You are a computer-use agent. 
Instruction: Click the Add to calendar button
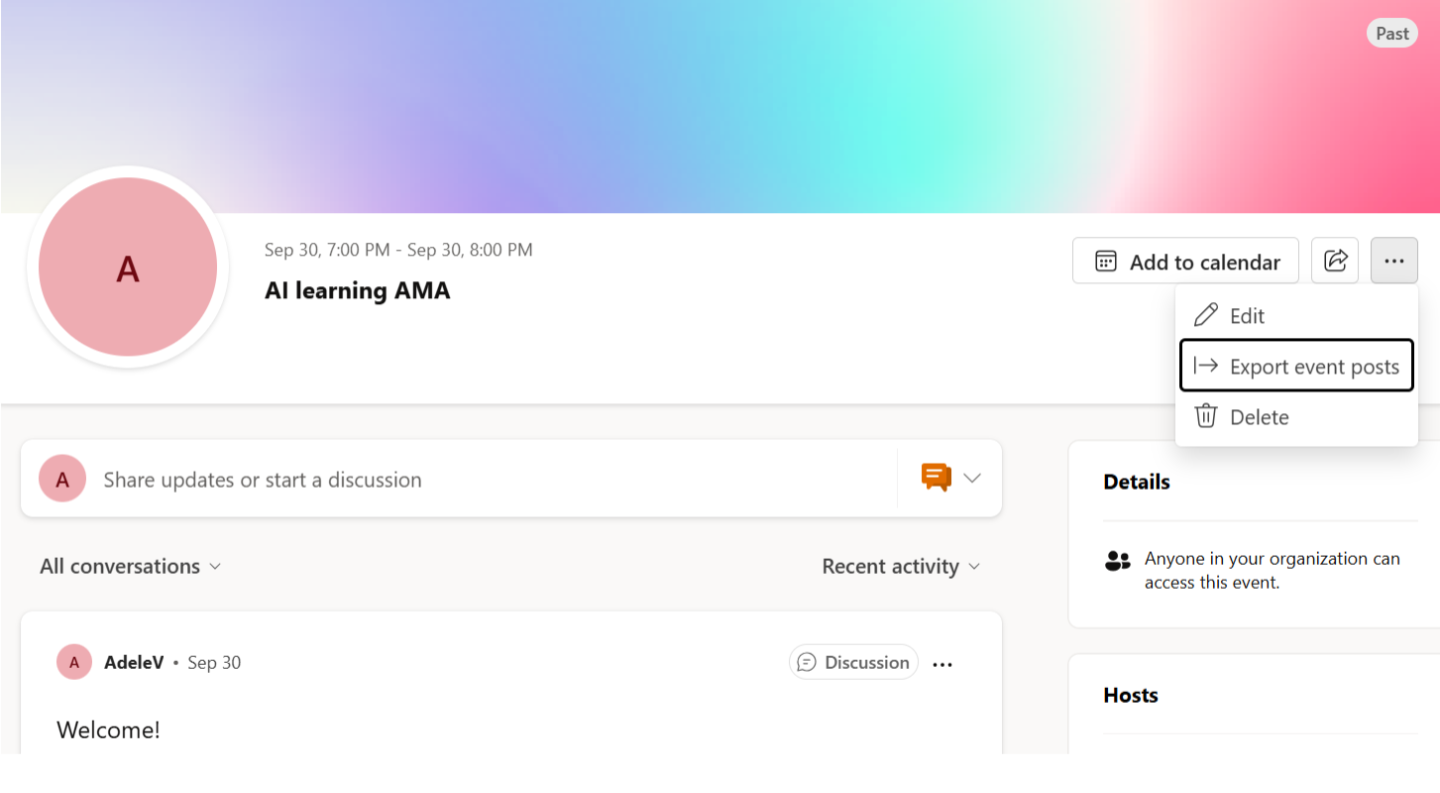pos(1185,260)
